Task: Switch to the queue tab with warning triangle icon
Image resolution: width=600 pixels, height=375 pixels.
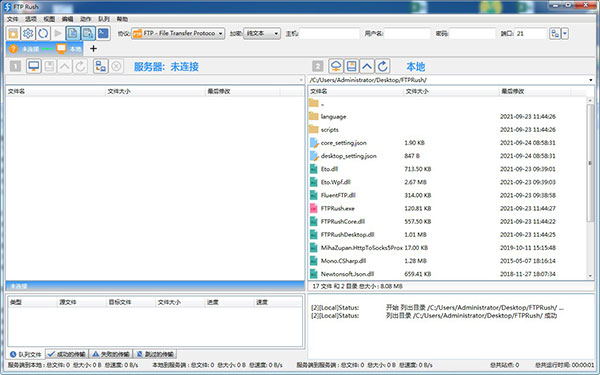Action: [x=111, y=354]
